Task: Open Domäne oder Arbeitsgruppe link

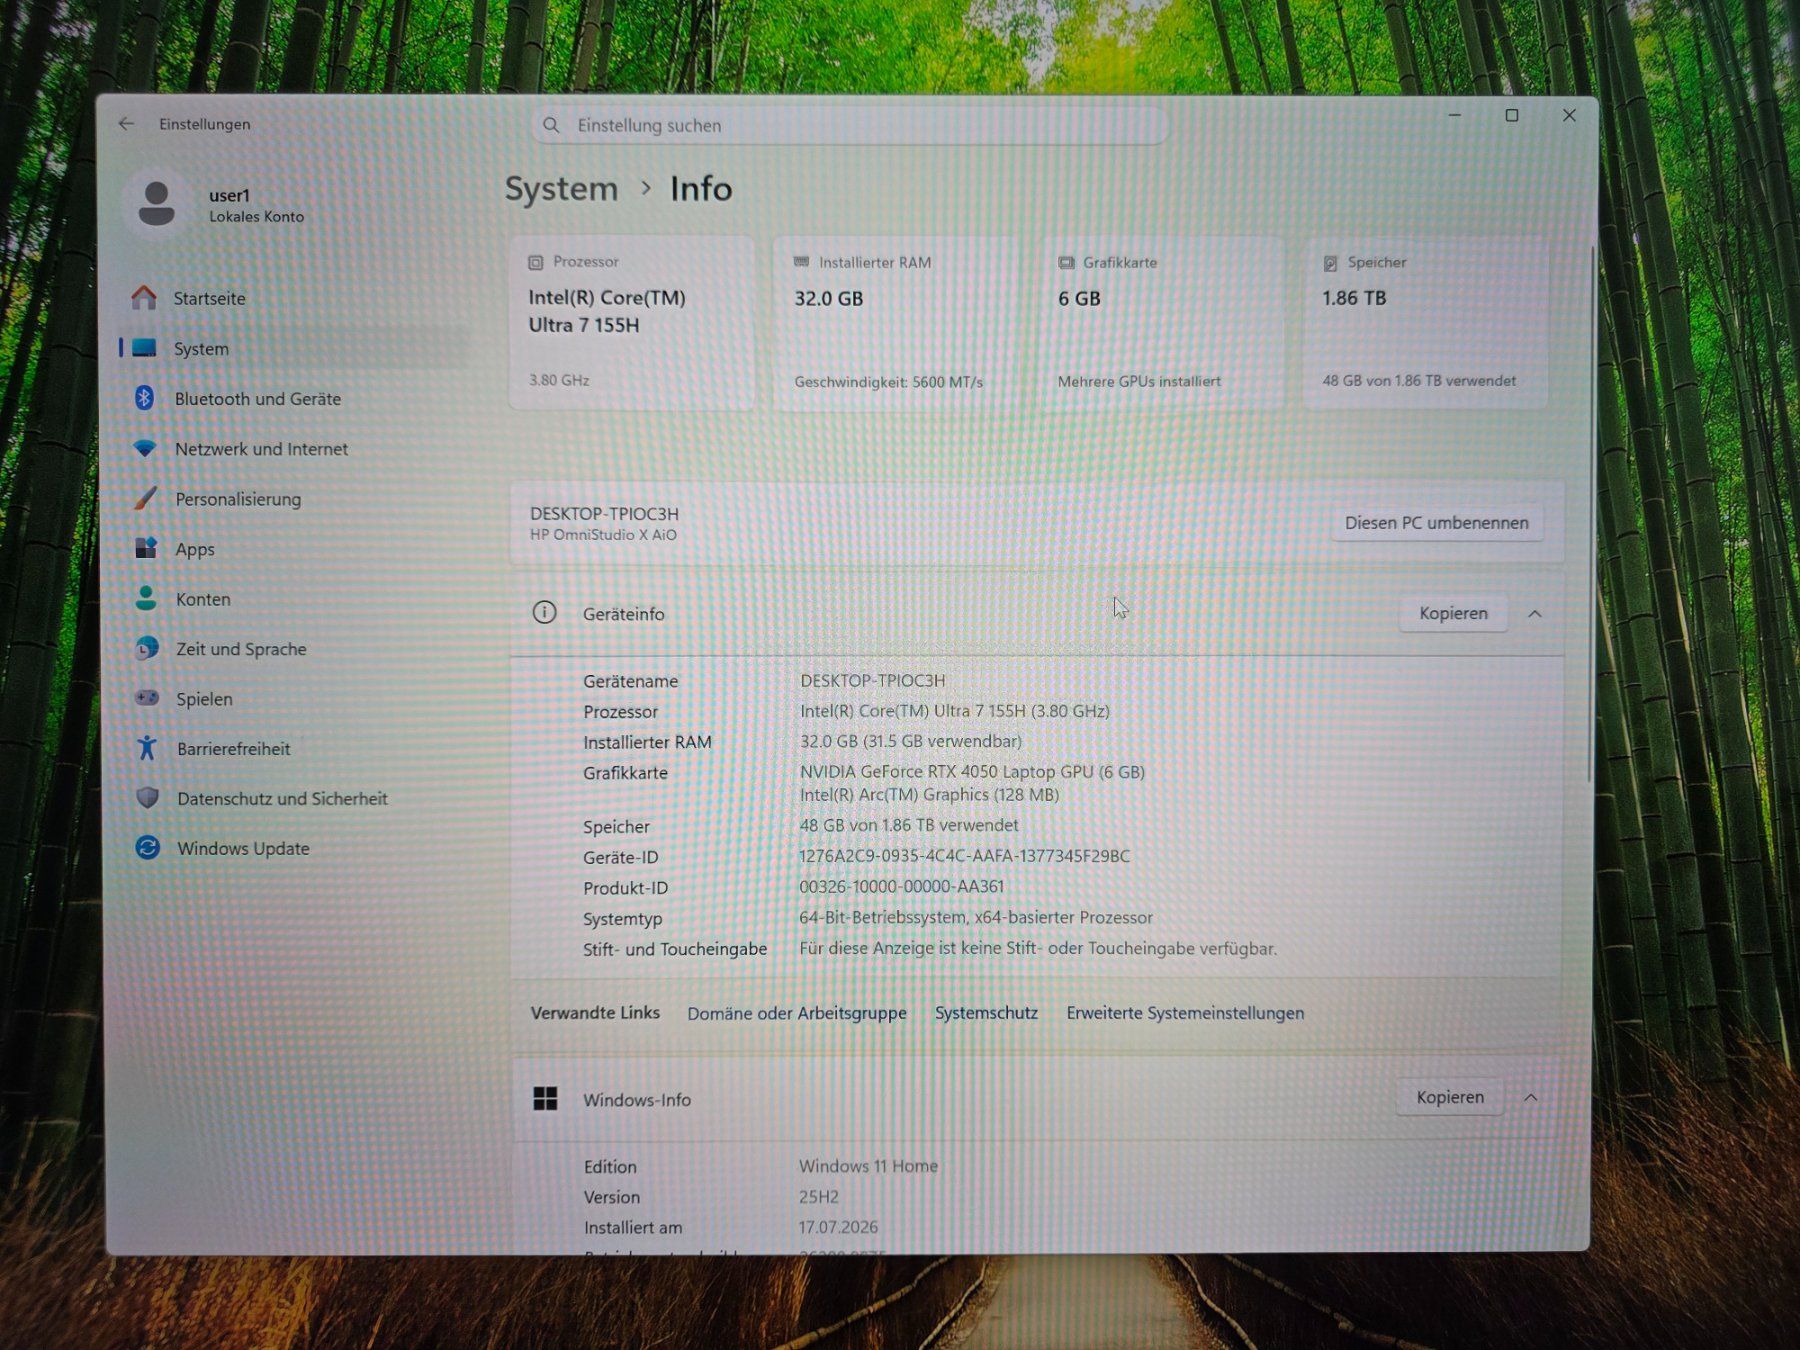Action: click(797, 1013)
